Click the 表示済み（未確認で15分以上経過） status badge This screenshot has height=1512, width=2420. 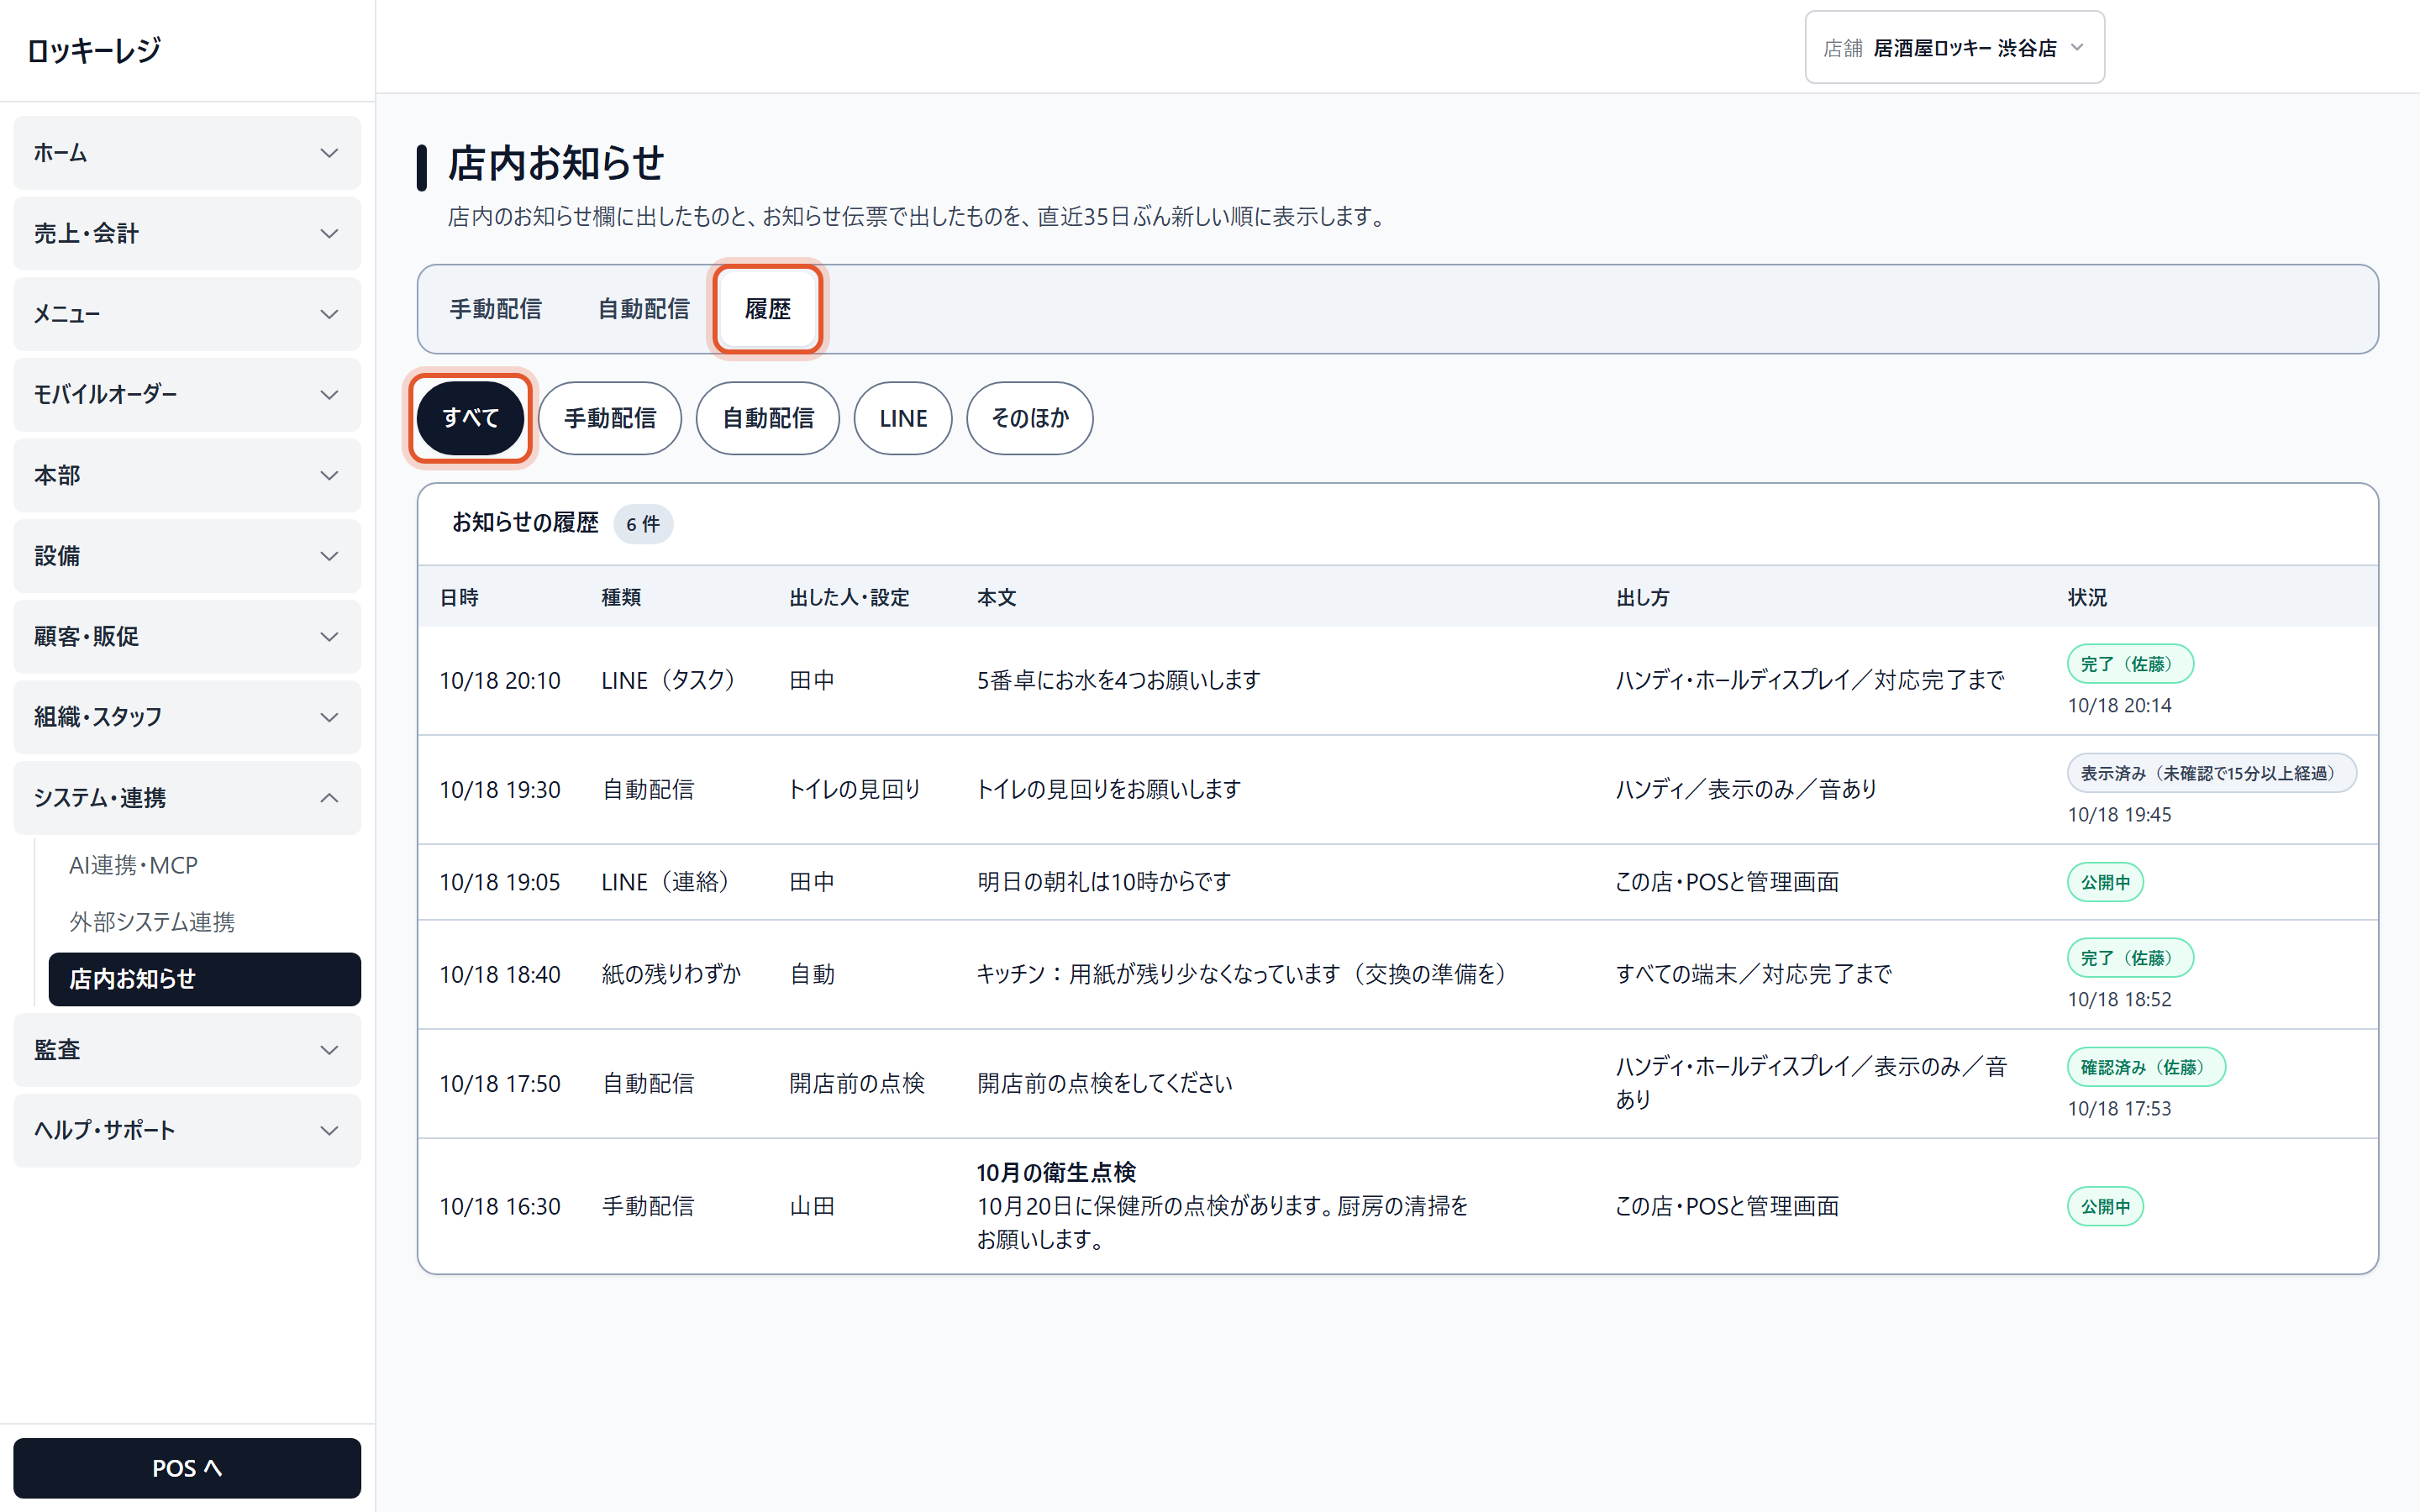(2211, 773)
